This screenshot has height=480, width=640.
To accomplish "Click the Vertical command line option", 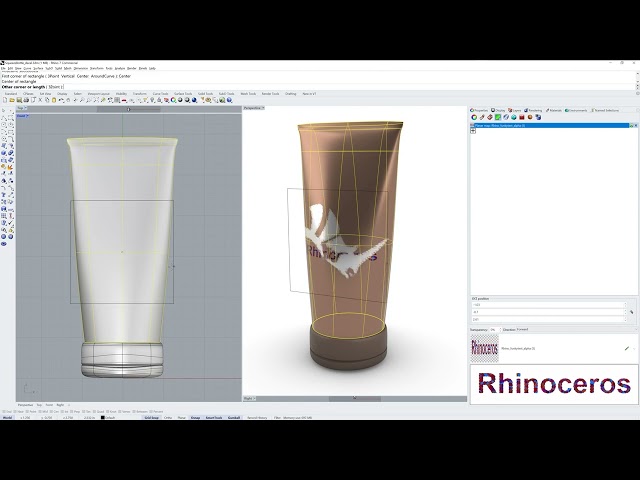I will pos(68,76).
